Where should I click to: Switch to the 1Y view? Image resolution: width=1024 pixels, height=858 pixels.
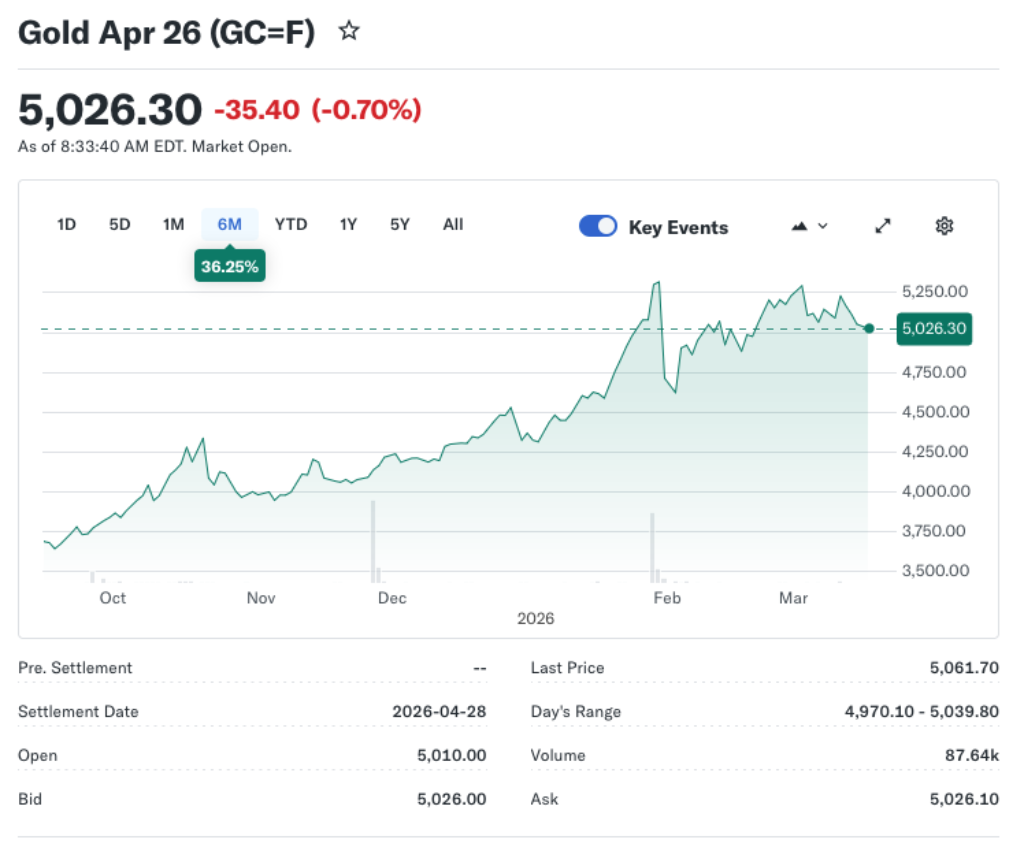348,225
